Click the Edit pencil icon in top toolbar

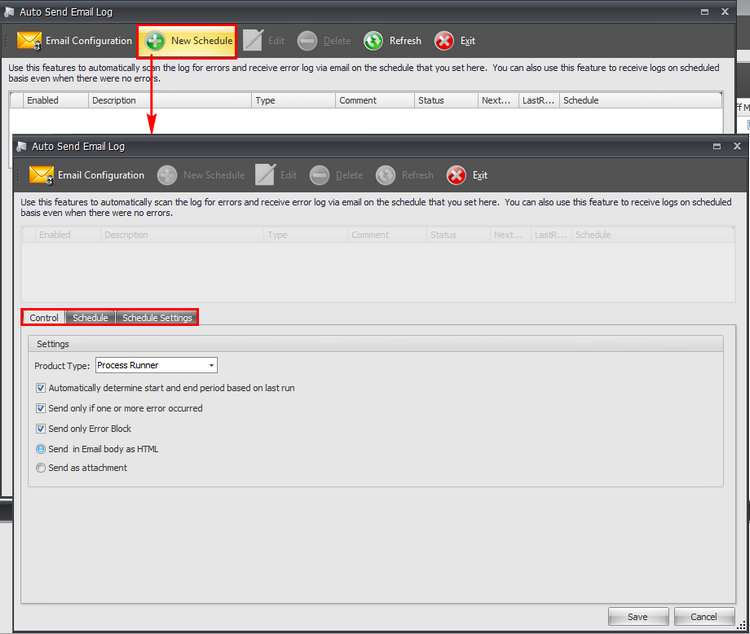253,41
